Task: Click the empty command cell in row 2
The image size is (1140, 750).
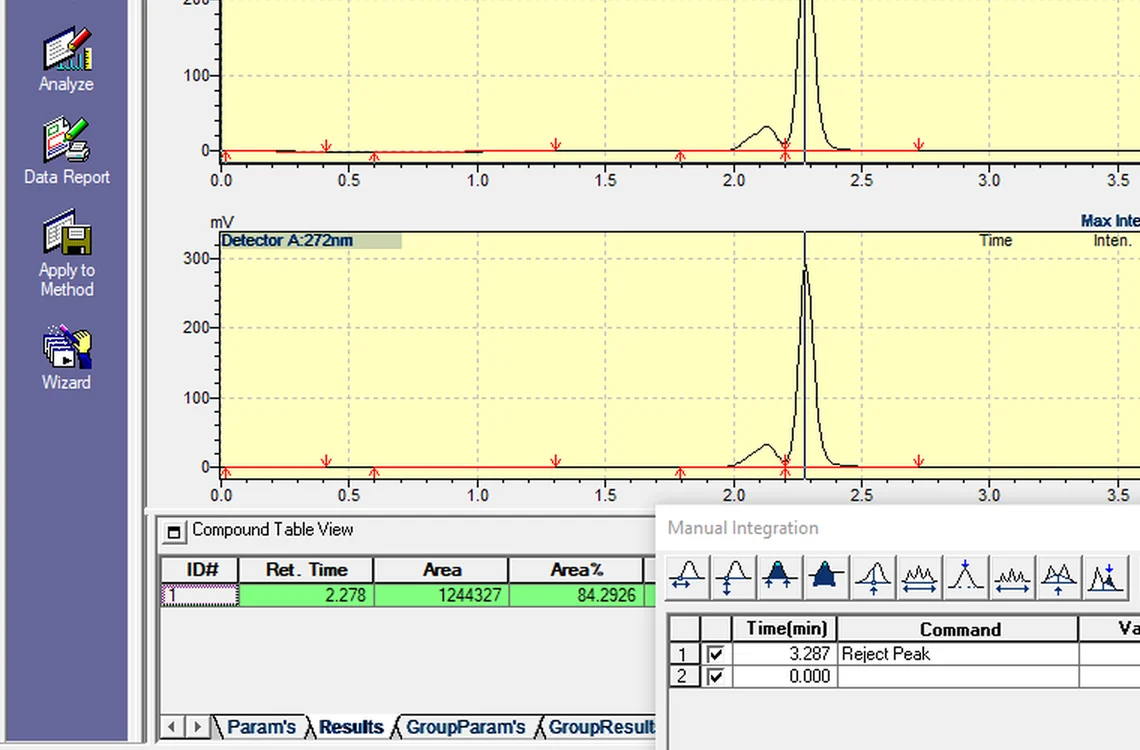Action: 958,677
